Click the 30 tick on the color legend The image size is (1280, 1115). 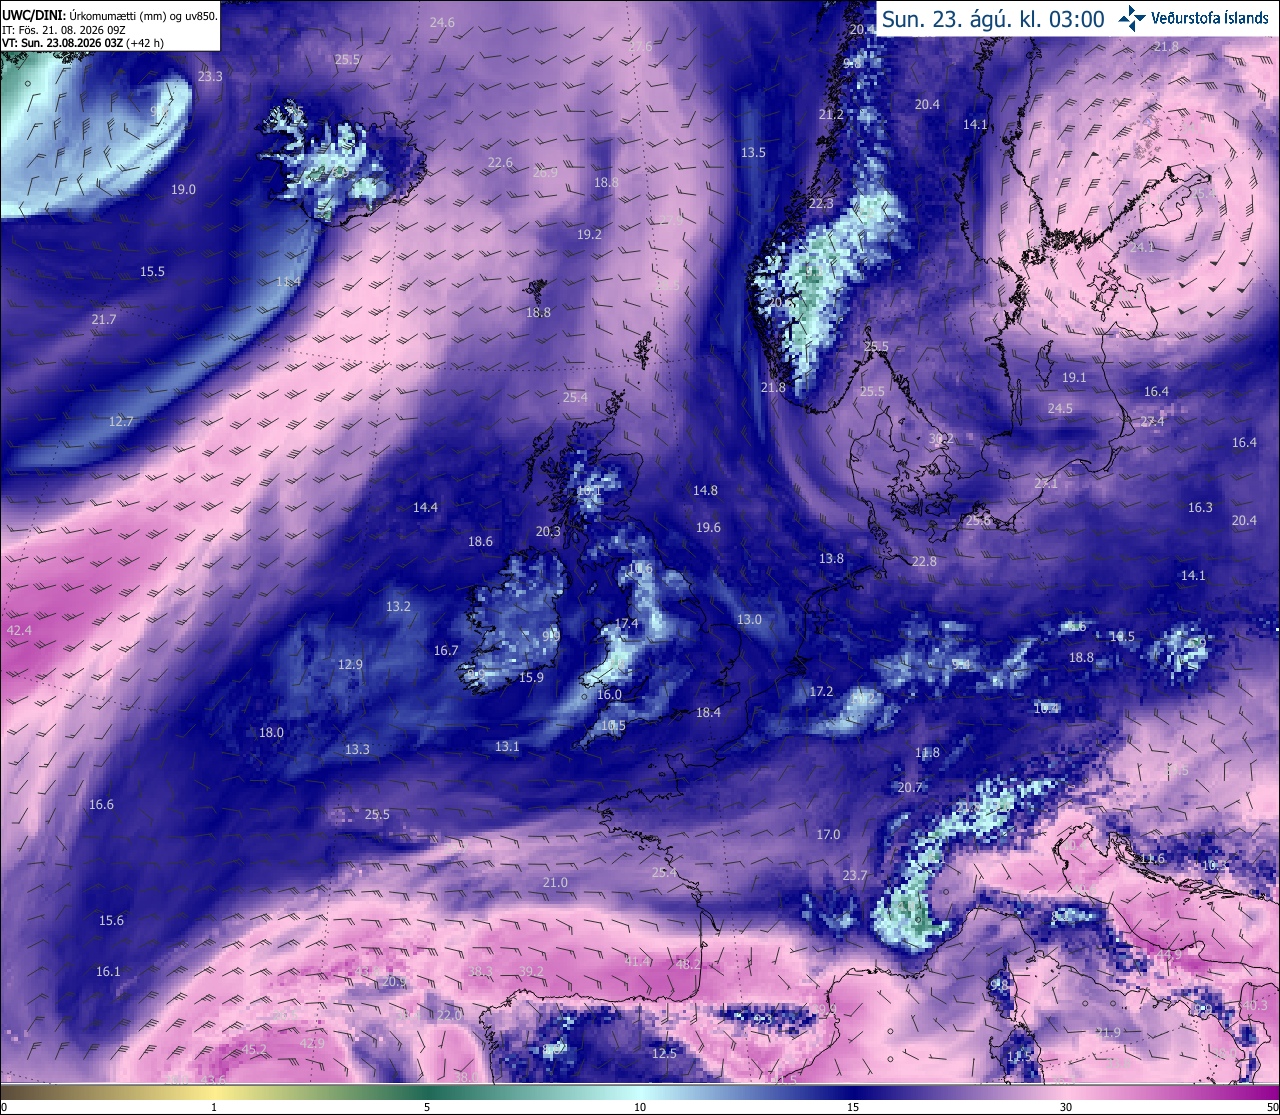pos(1066,1107)
